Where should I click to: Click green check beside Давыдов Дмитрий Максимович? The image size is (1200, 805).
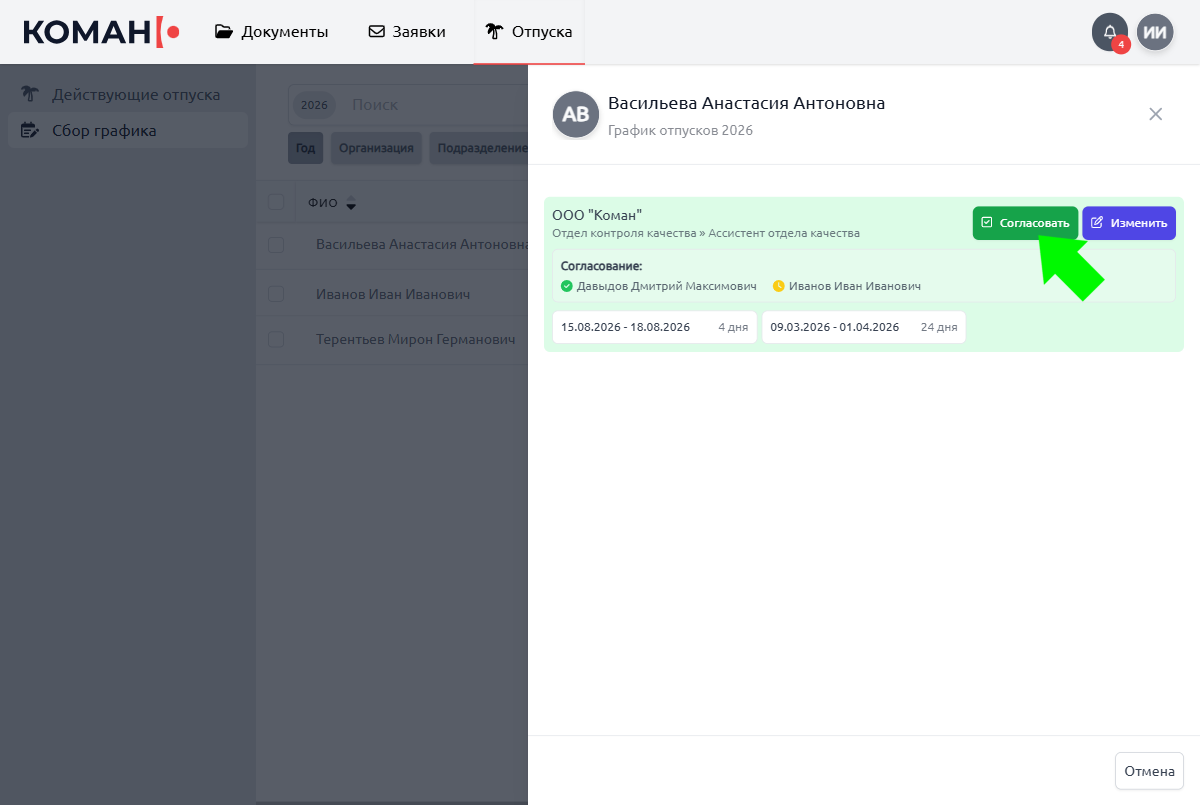tap(567, 286)
